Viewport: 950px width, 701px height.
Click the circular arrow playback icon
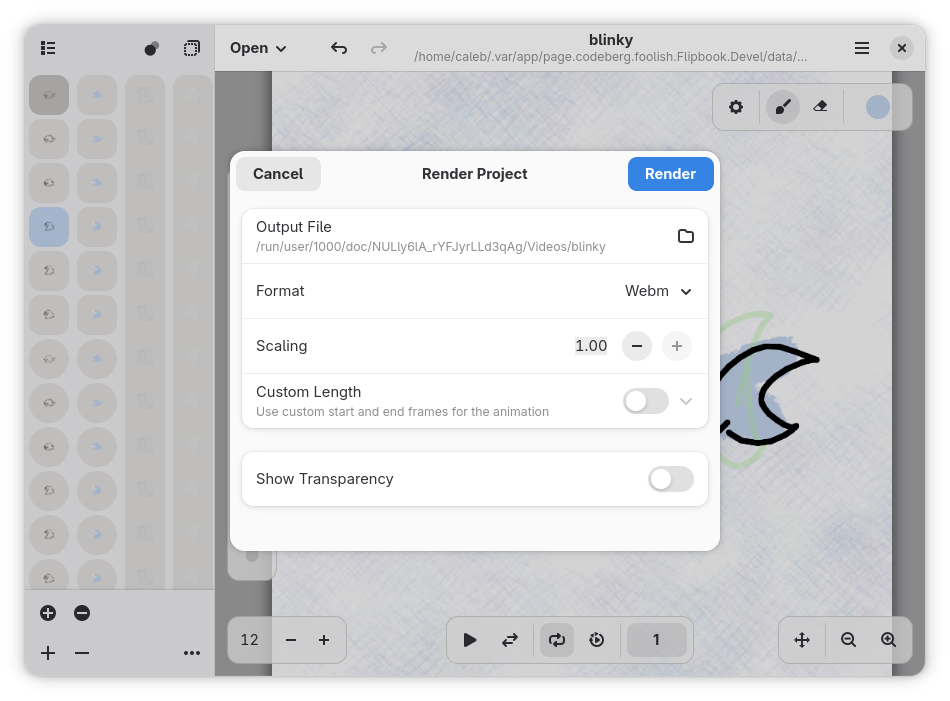click(x=597, y=640)
